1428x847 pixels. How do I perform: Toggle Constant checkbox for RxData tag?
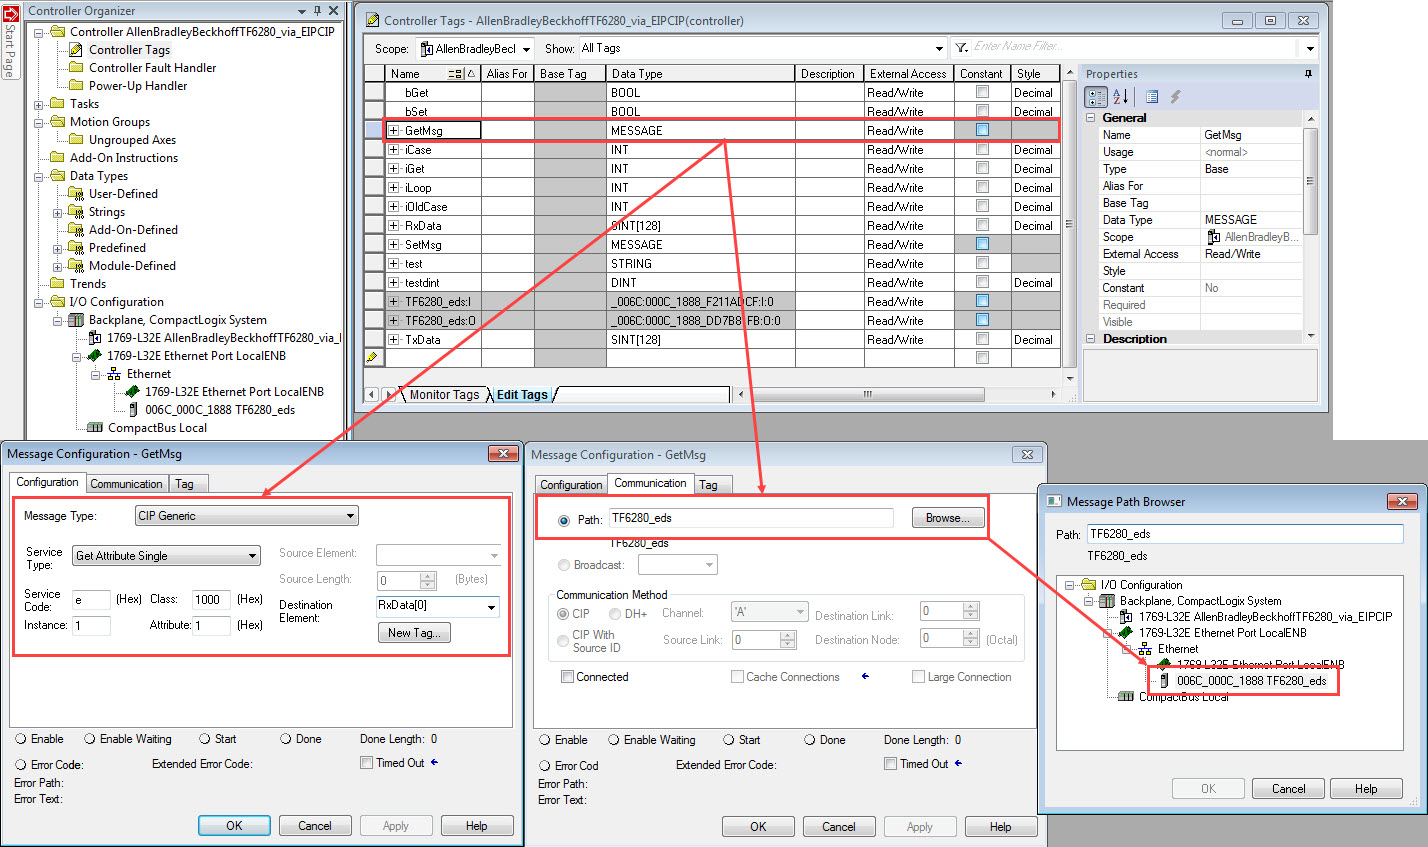coord(982,225)
